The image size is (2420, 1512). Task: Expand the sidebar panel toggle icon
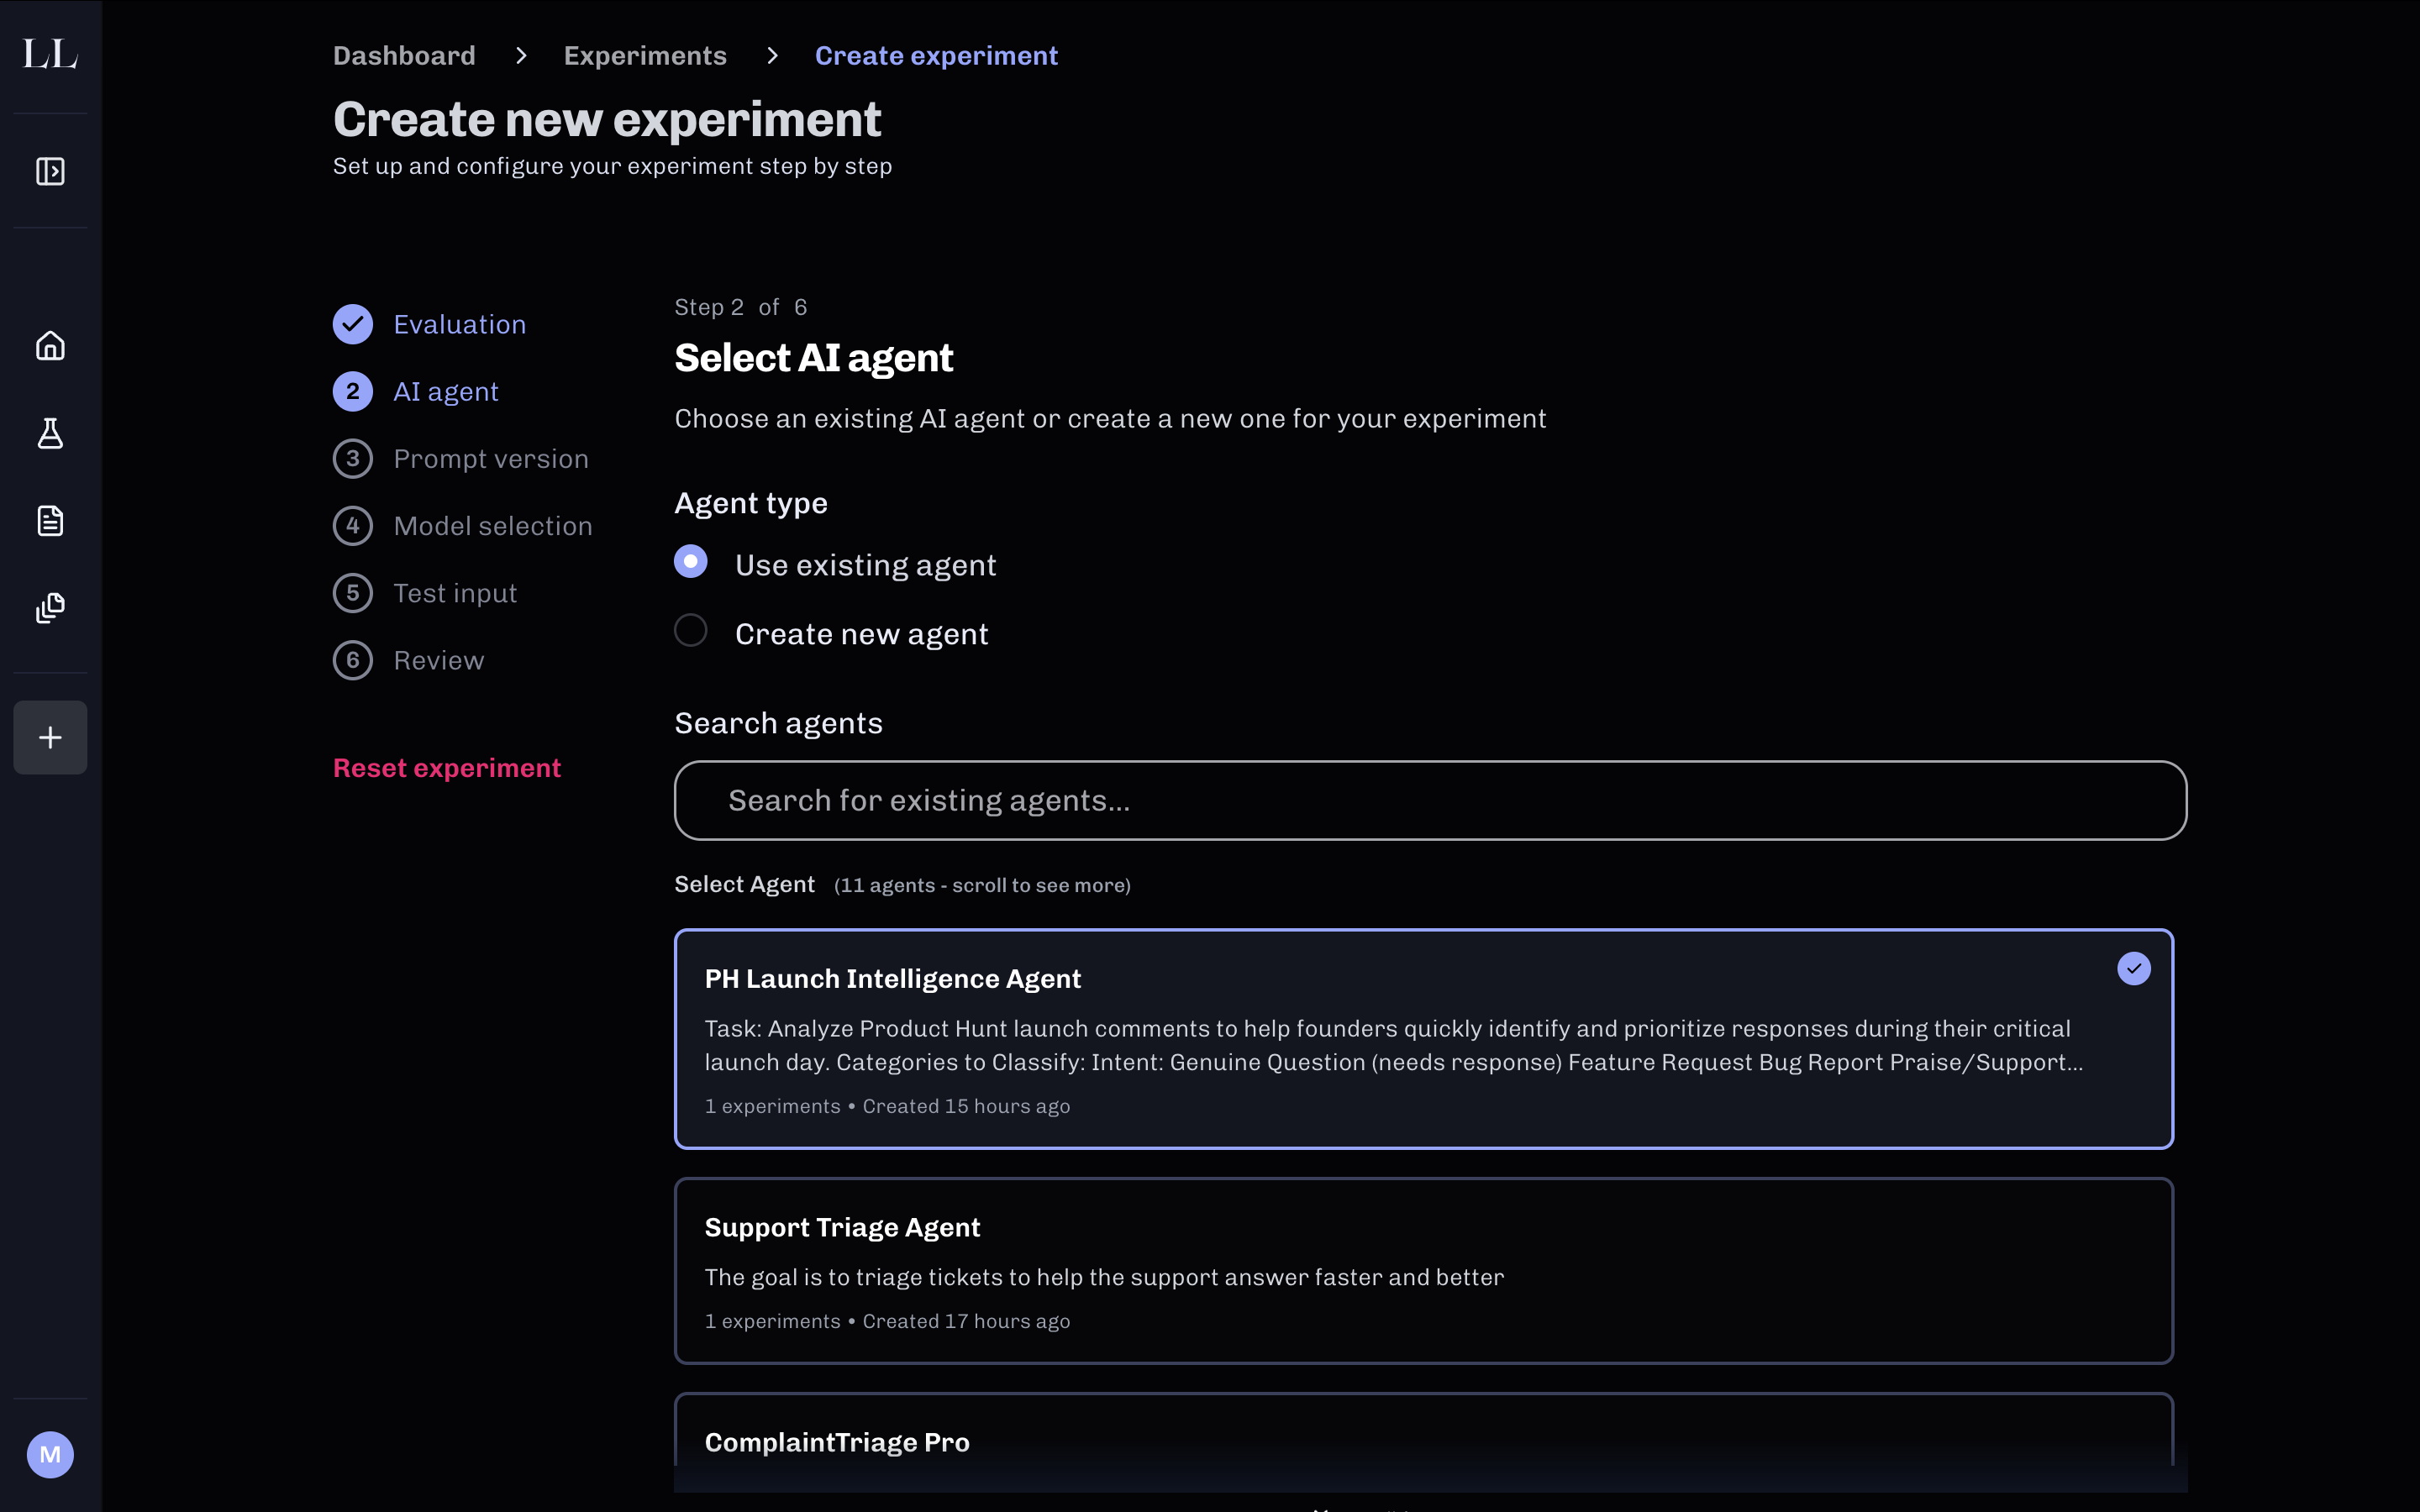click(x=50, y=171)
